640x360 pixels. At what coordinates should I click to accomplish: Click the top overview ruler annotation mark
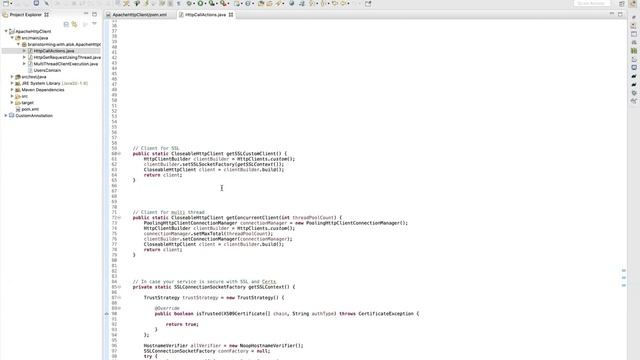[x=624, y=271]
